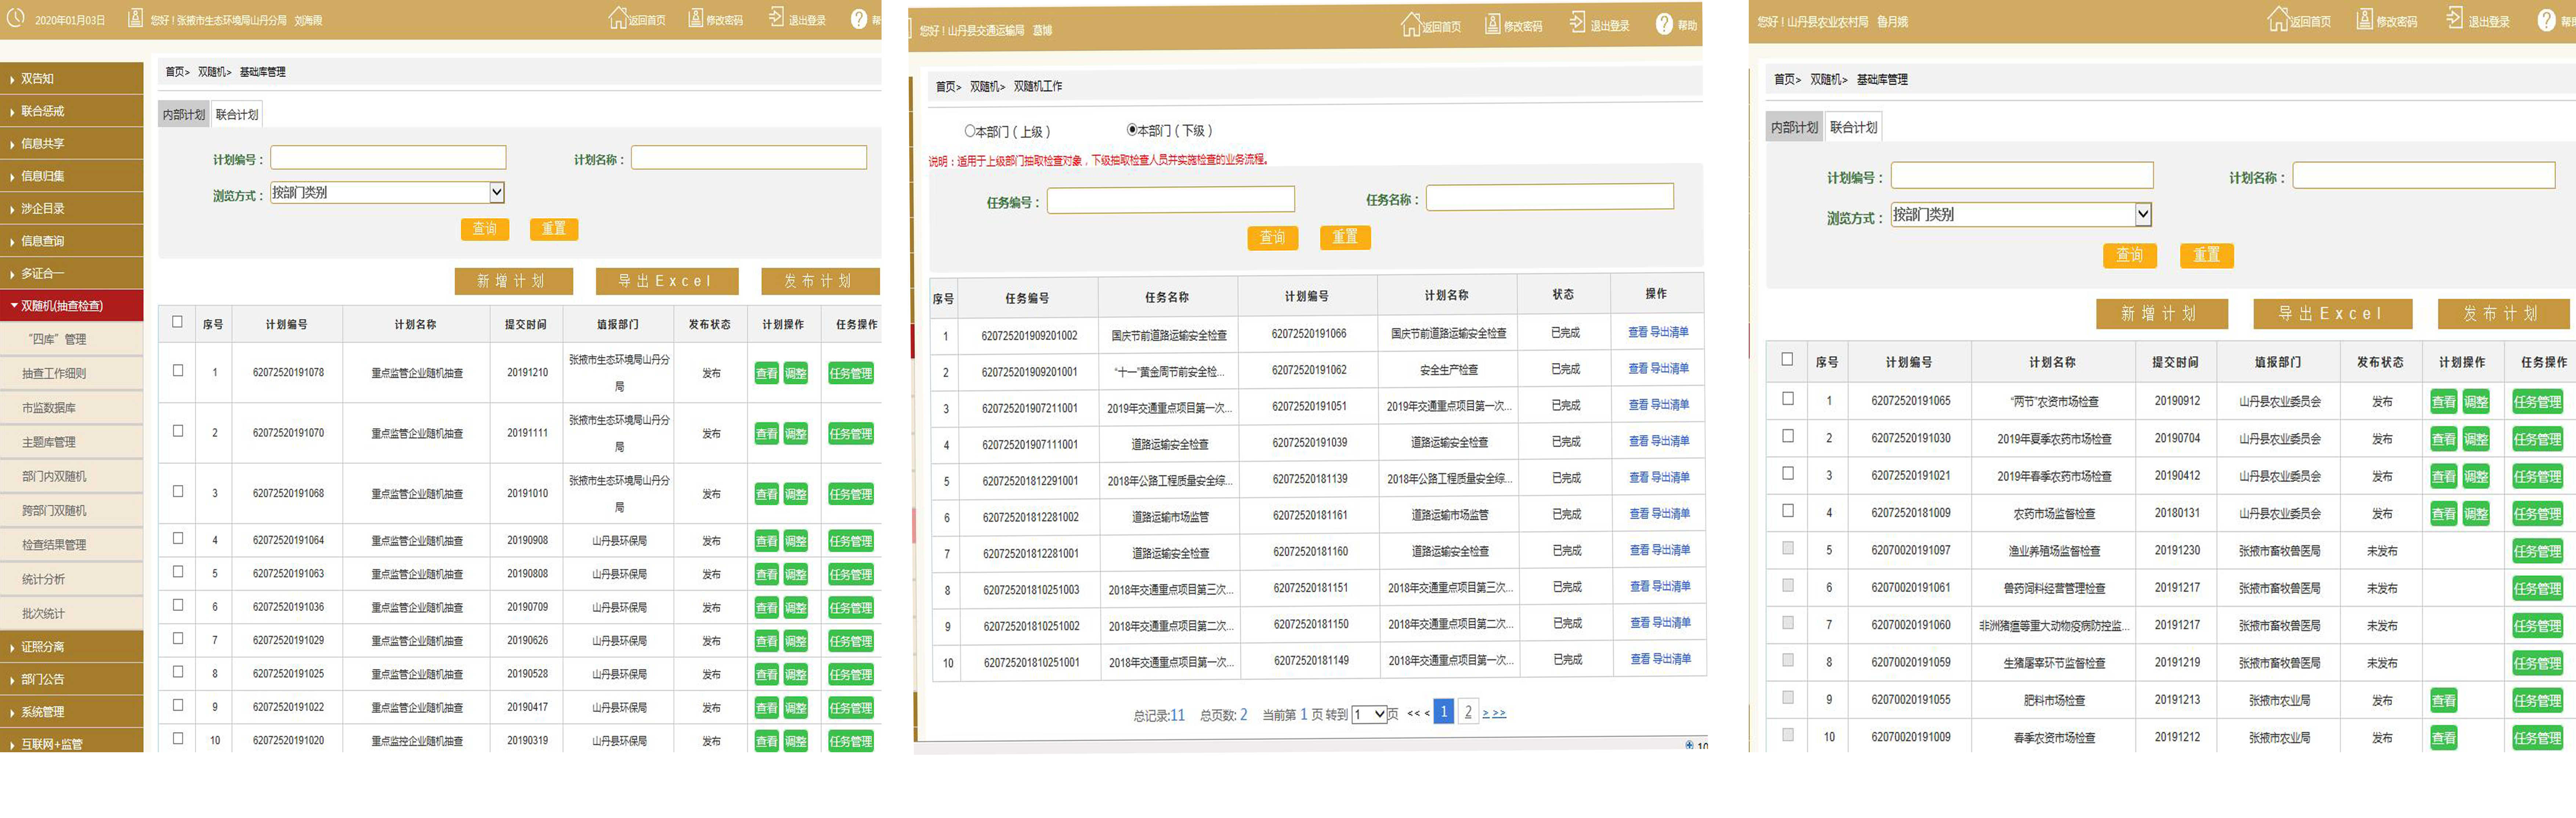Click help question icon in right window

(2546, 19)
